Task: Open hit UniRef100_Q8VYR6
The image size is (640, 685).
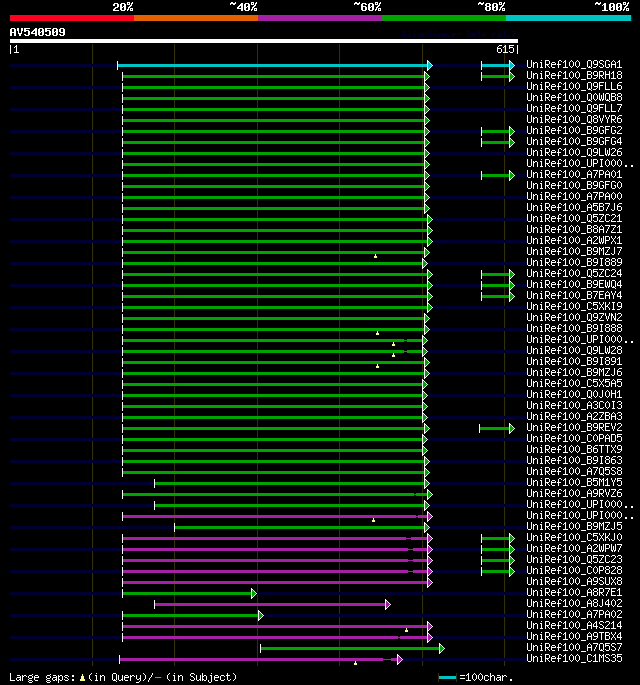Action: click(574, 120)
